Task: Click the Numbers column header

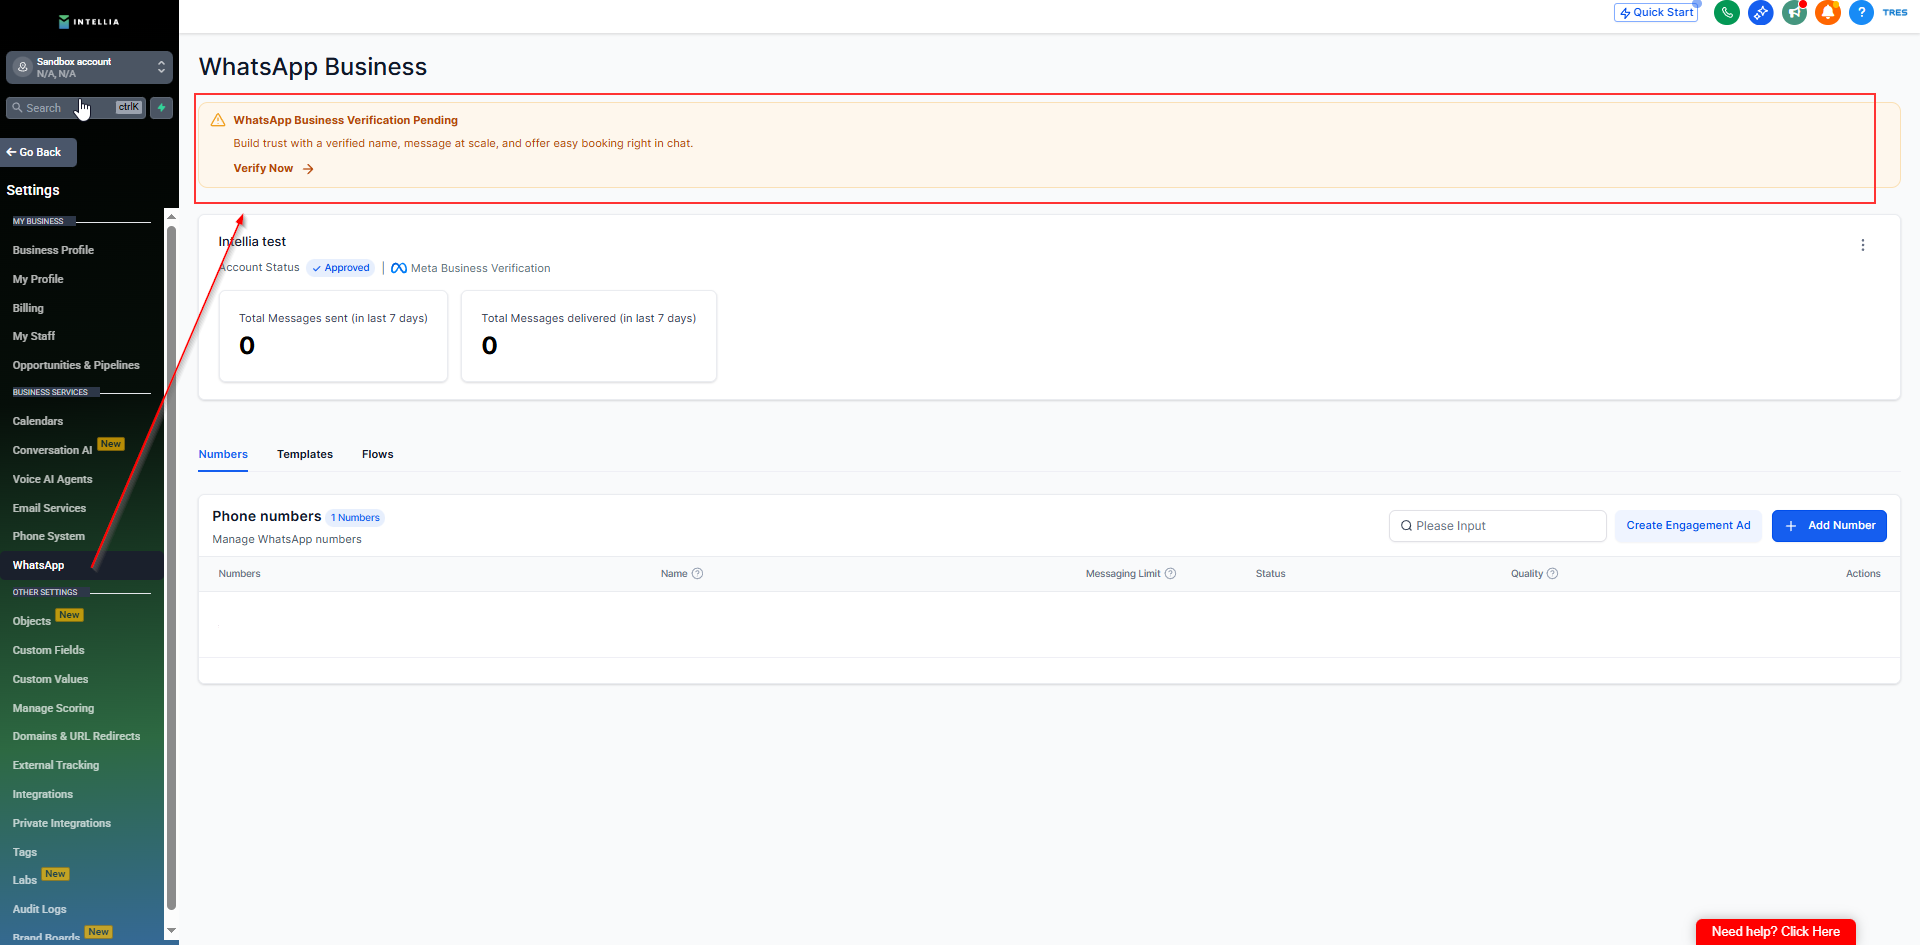Action: point(239,574)
